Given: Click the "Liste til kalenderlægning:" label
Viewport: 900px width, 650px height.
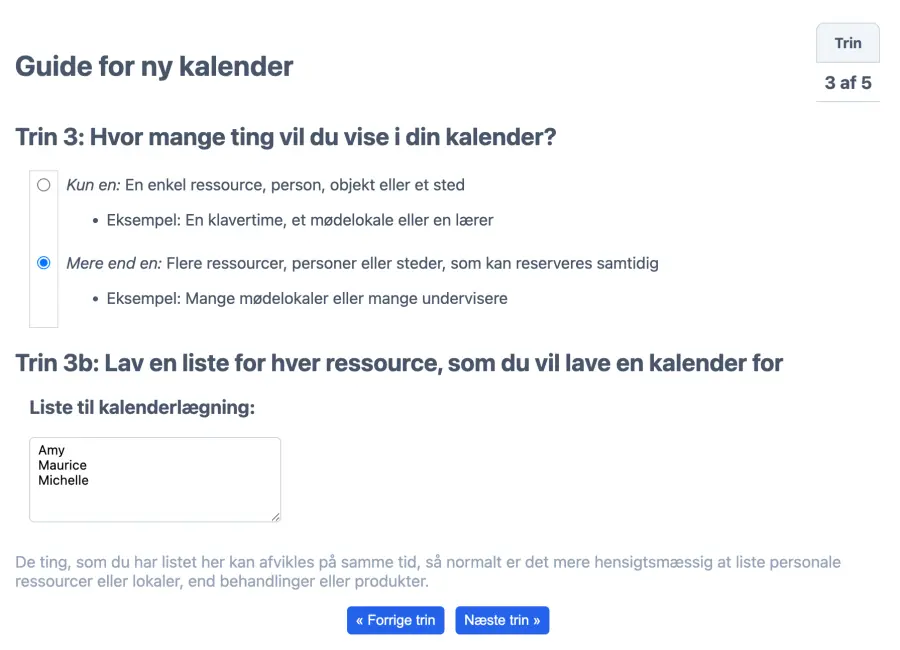Looking at the screenshot, I should click(x=143, y=407).
